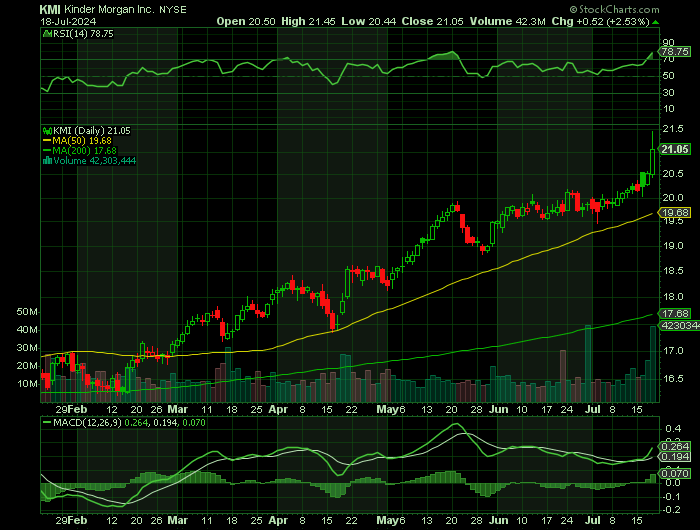This screenshot has height=530, width=700.
Task: Click the 50M volume axis label
Action: point(27,312)
